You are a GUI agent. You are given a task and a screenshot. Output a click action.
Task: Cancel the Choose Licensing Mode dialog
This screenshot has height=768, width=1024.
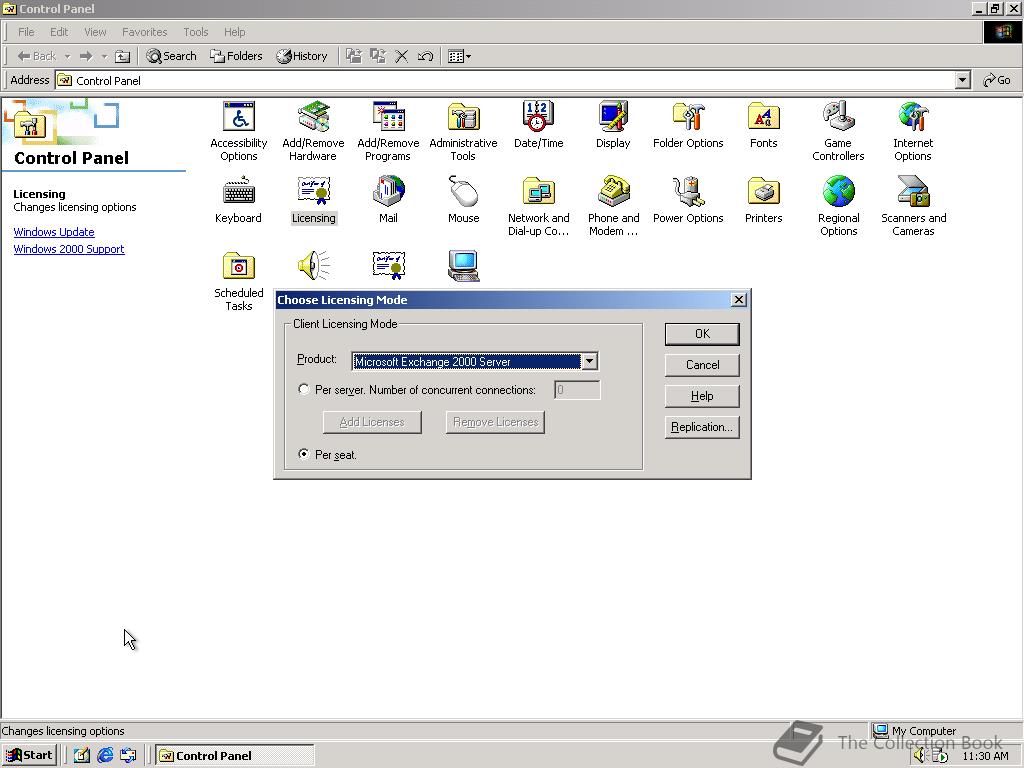(x=702, y=365)
